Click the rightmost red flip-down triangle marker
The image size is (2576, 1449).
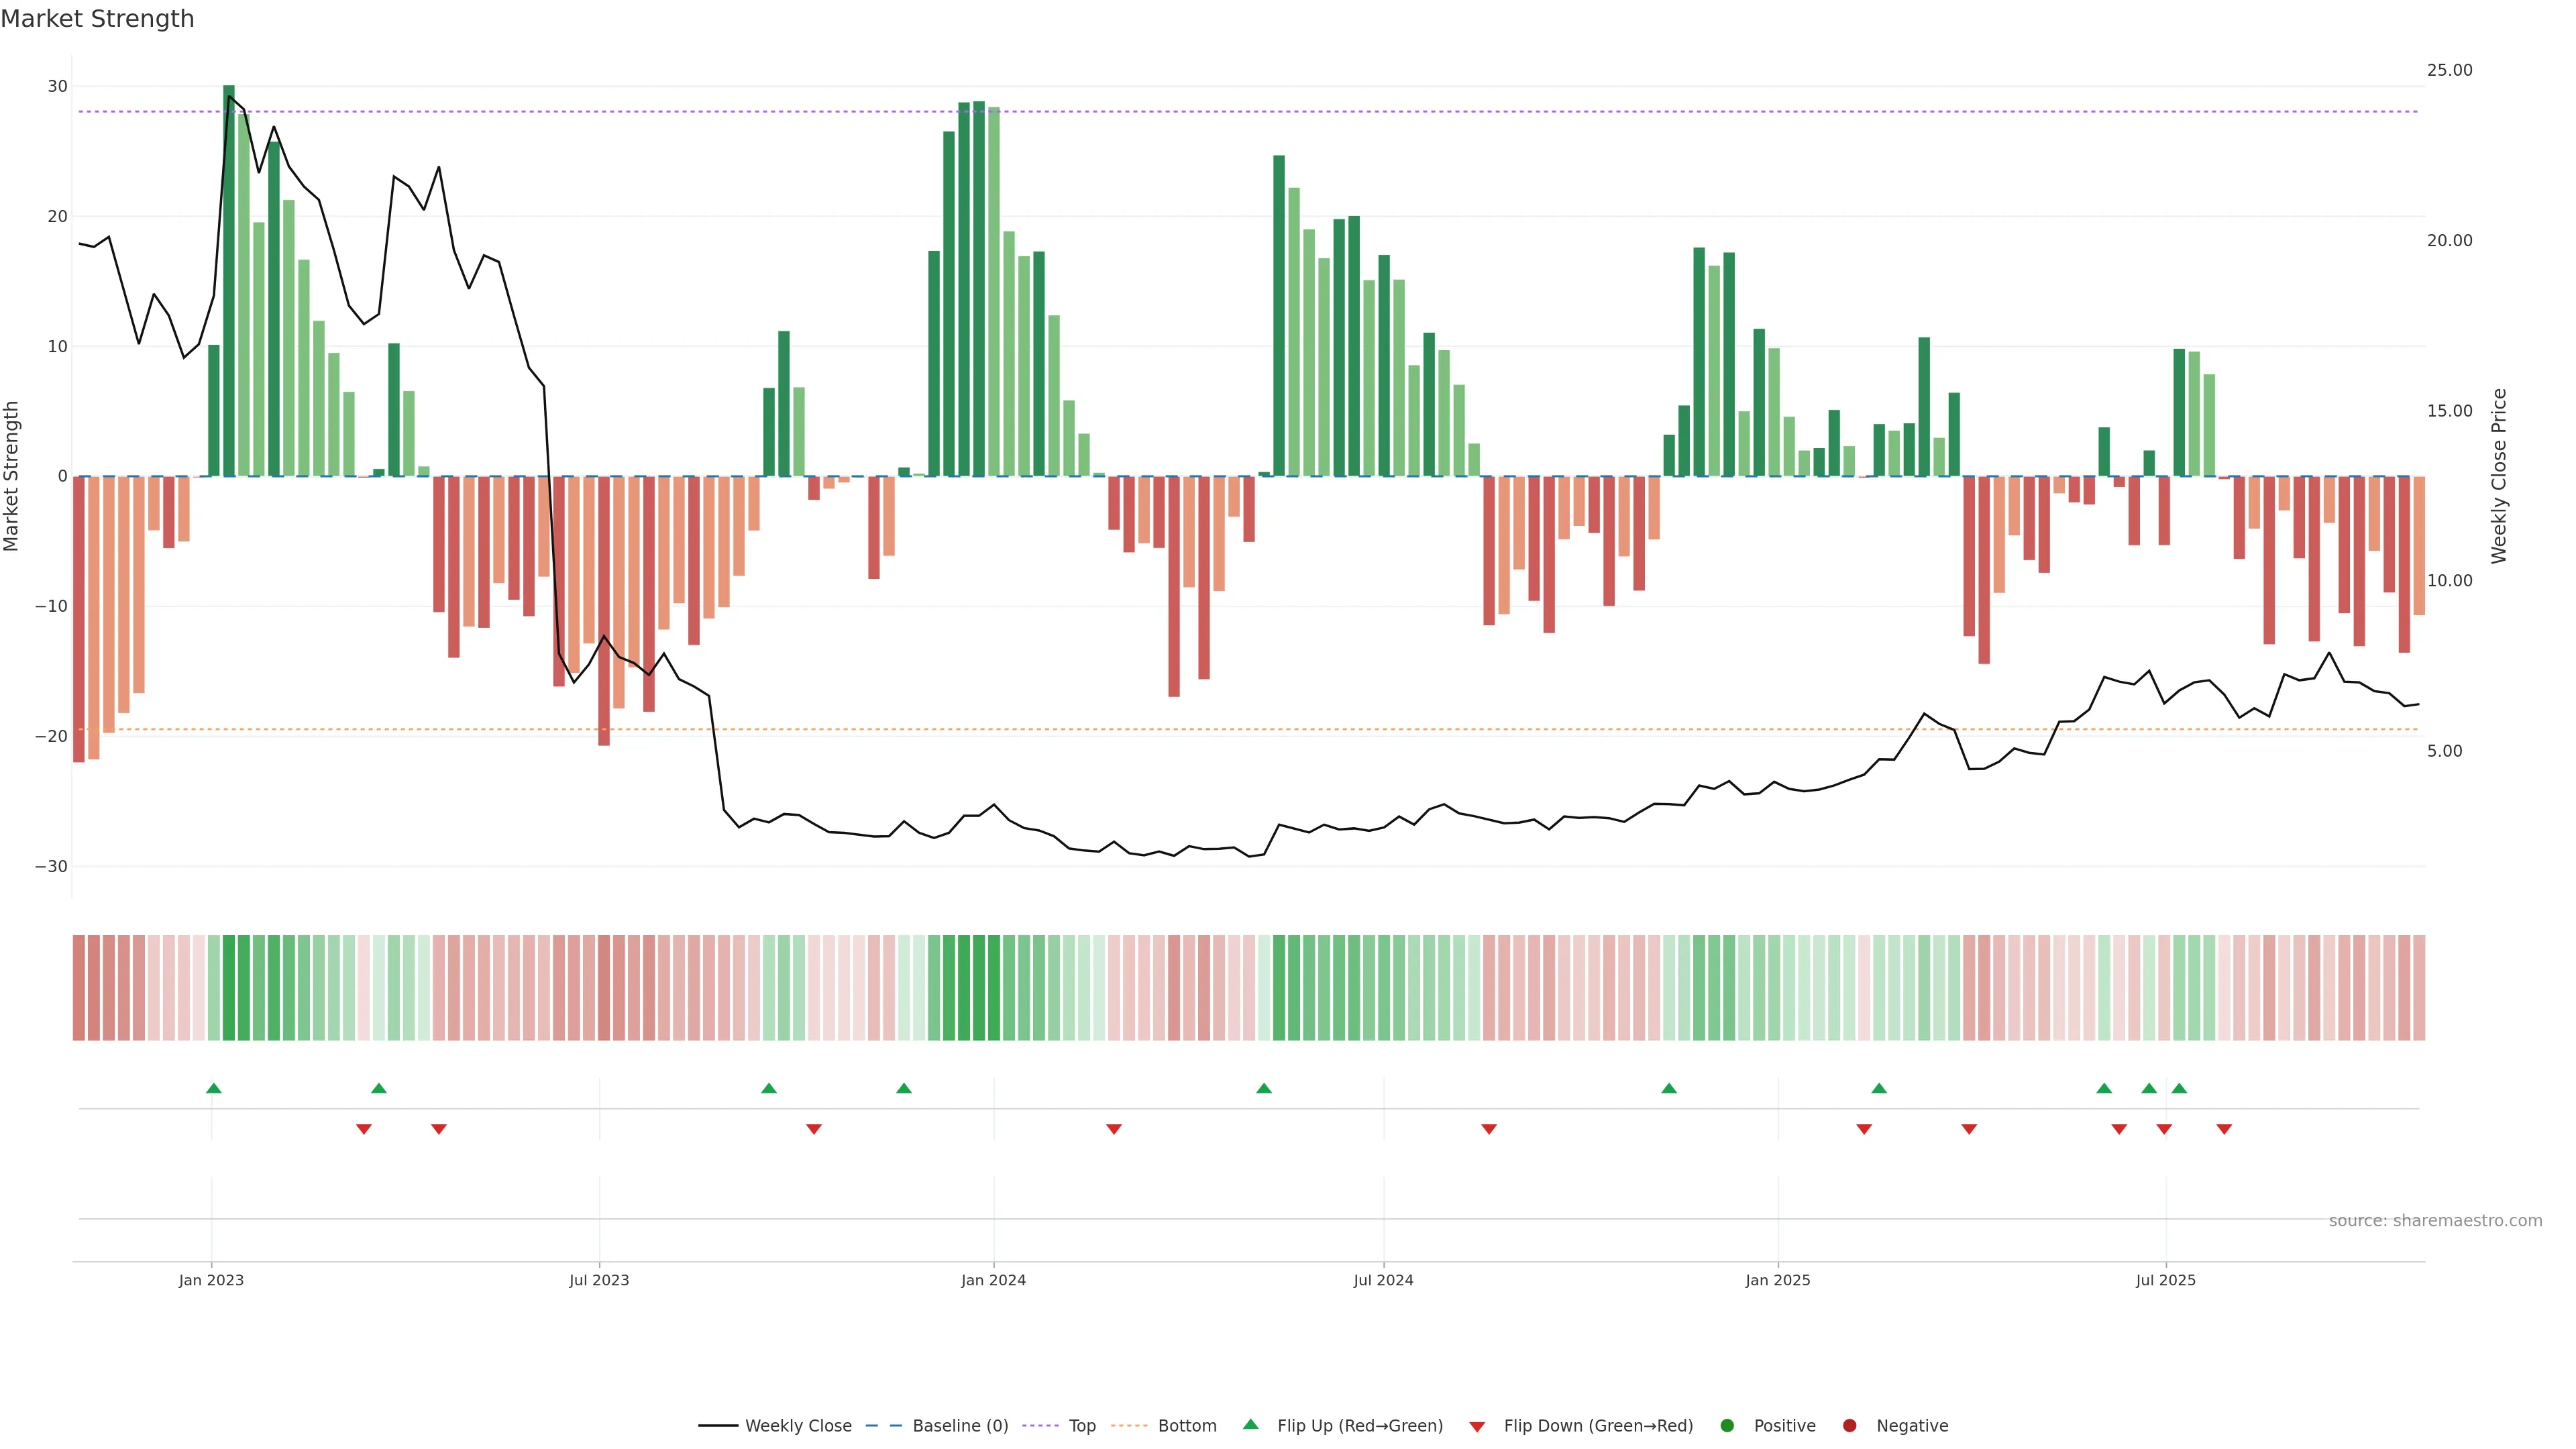[2224, 1129]
